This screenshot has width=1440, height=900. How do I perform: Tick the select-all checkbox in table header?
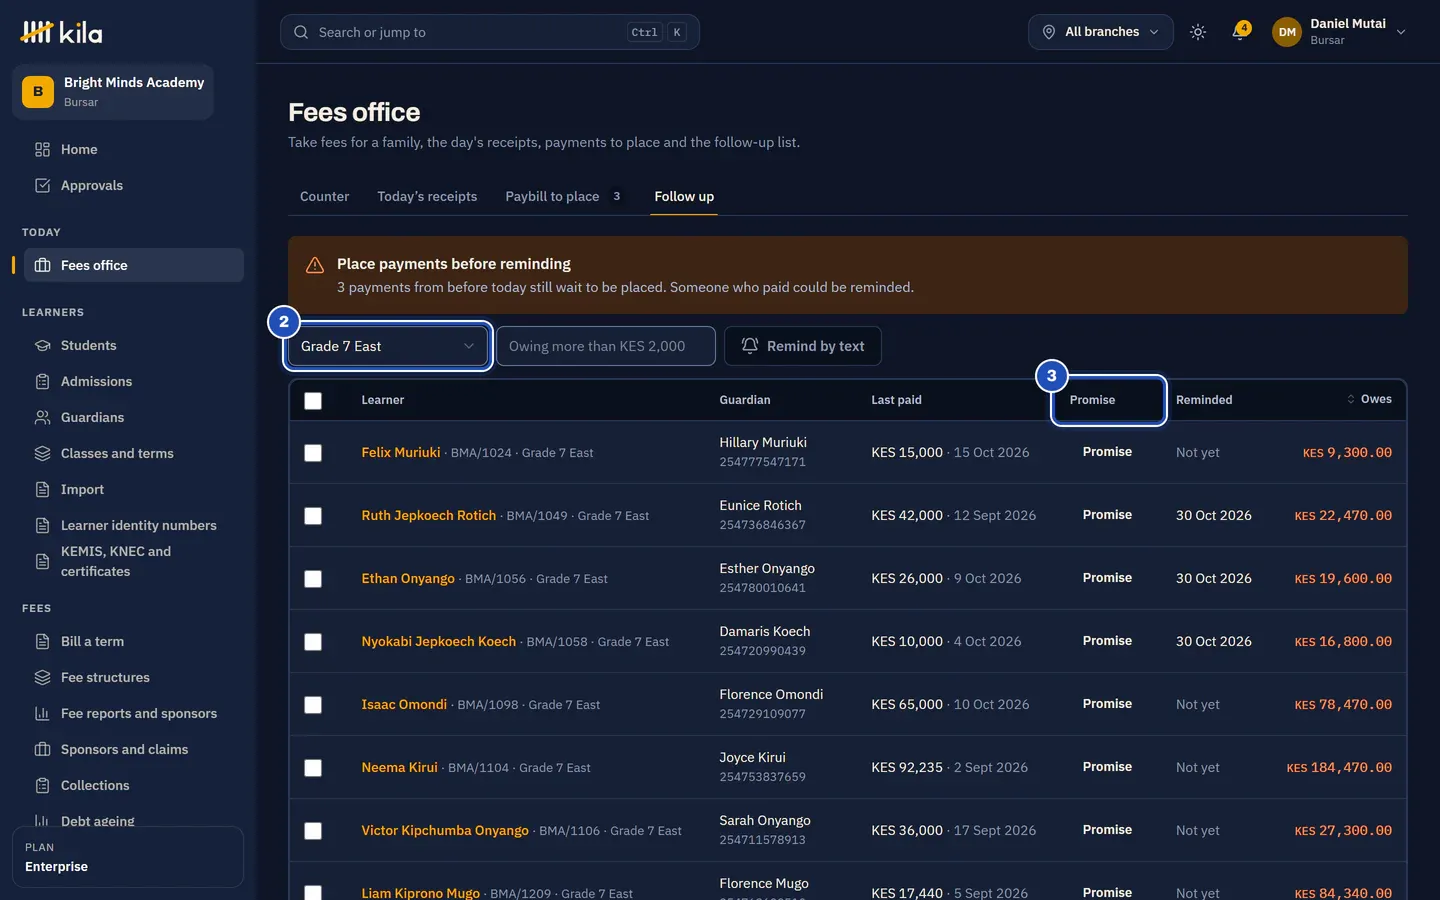pyautogui.click(x=313, y=400)
